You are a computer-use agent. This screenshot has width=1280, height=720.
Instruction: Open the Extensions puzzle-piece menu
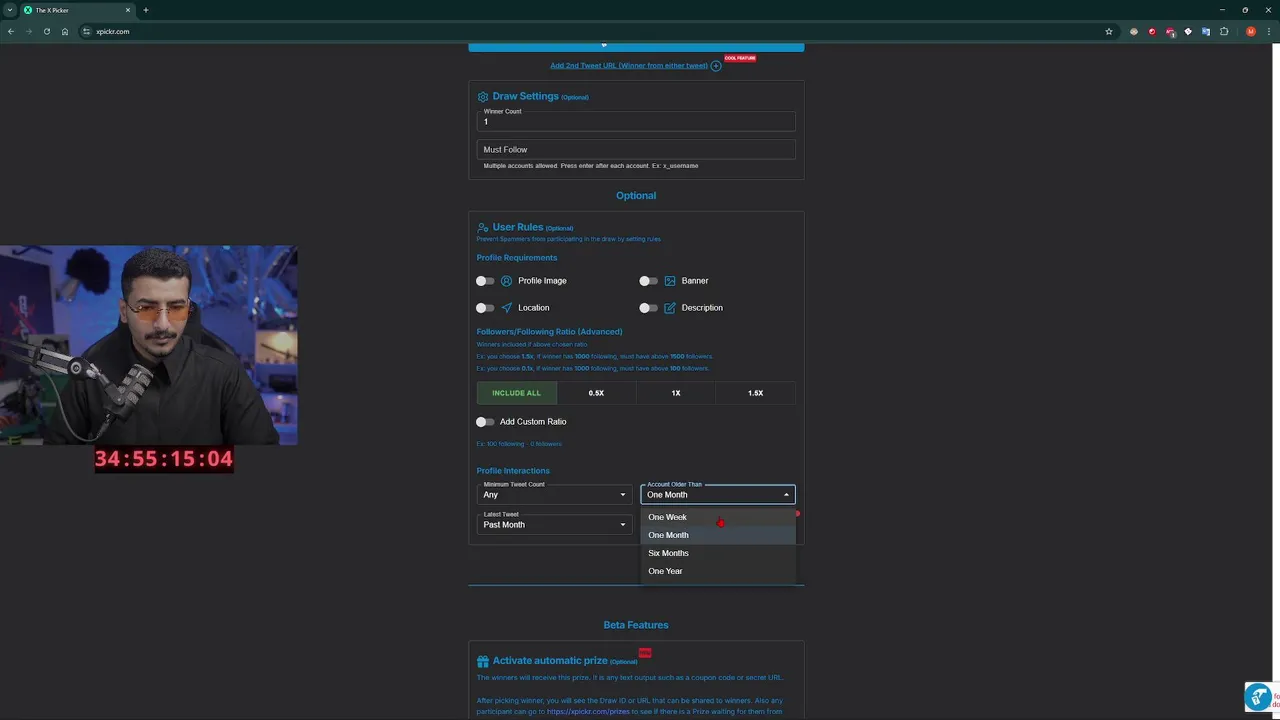tap(1224, 31)
